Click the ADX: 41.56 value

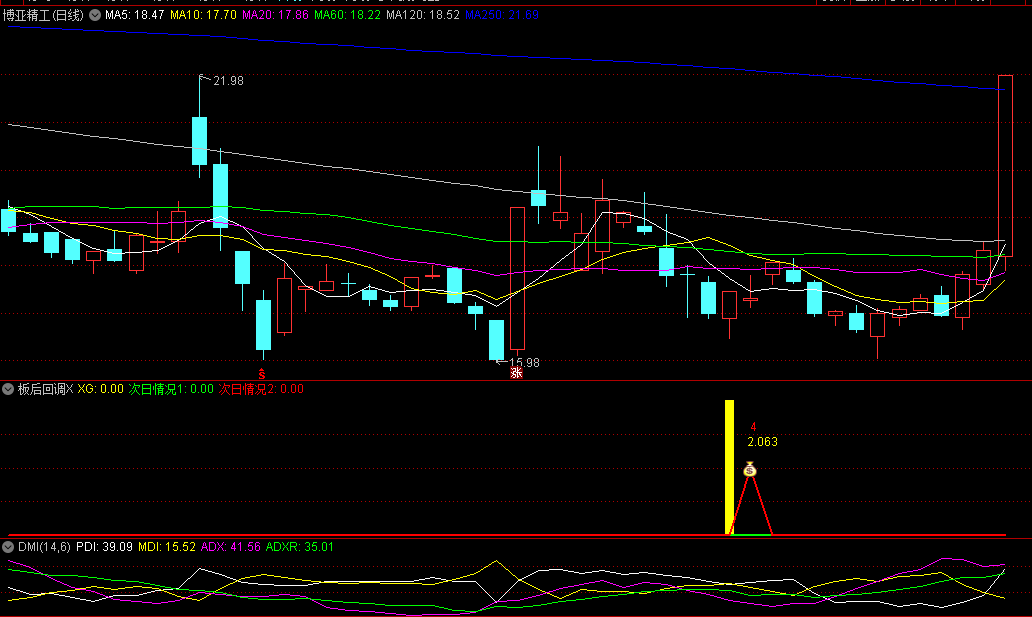(x=230, y=547)
